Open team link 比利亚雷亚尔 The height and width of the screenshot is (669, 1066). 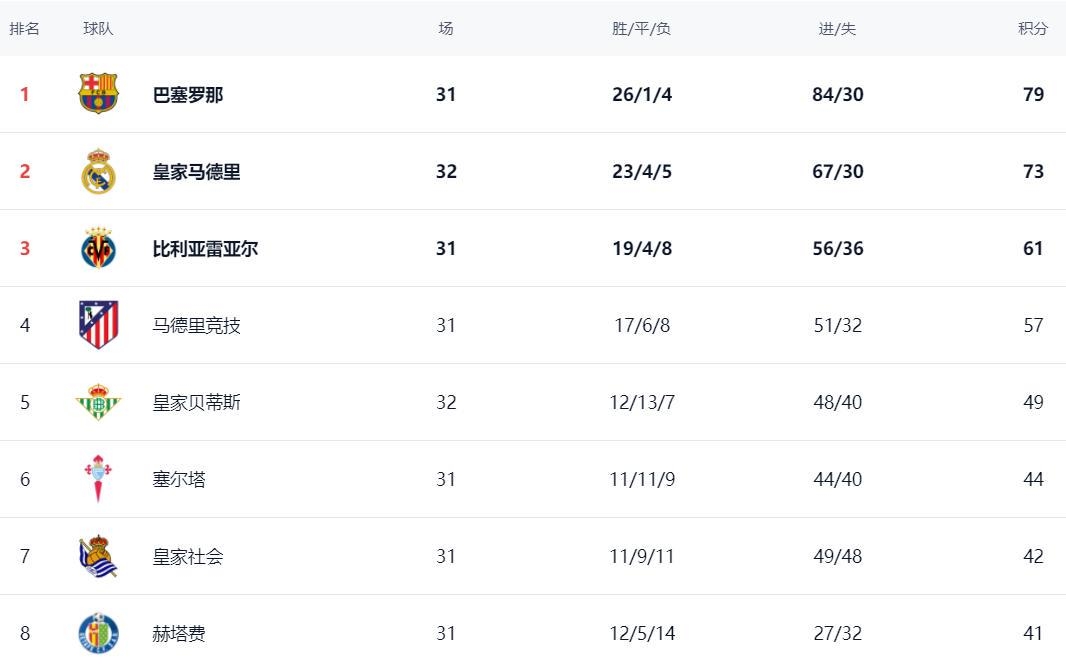tap(205, 249)
